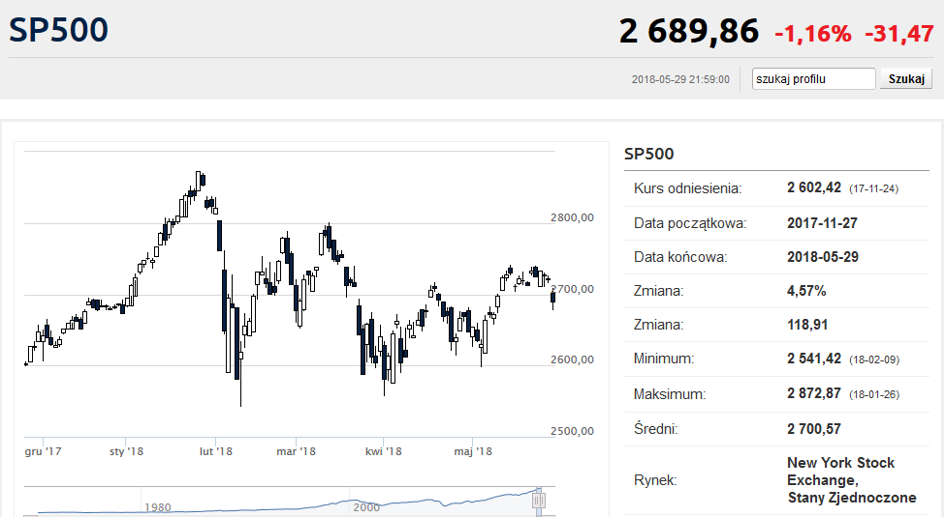945x517 pixels.
Task: Click the red -1,16% change value
Action: coord(812,33)
